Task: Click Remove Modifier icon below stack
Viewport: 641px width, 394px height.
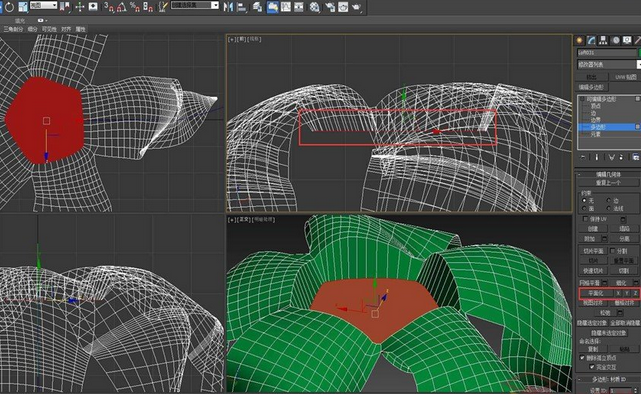Action: coord(621,157)
